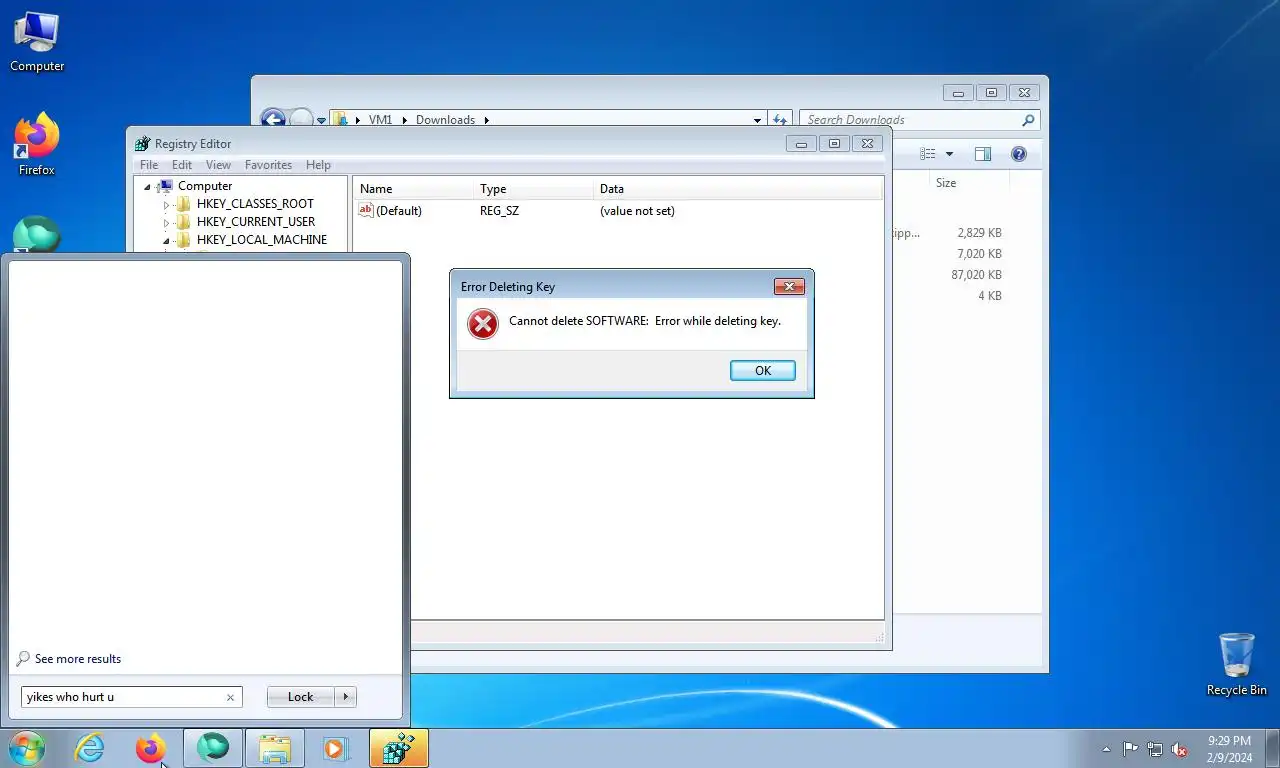1280x768 pixels.
Task: Confirm the error dialog with OK
Action: 762,370
